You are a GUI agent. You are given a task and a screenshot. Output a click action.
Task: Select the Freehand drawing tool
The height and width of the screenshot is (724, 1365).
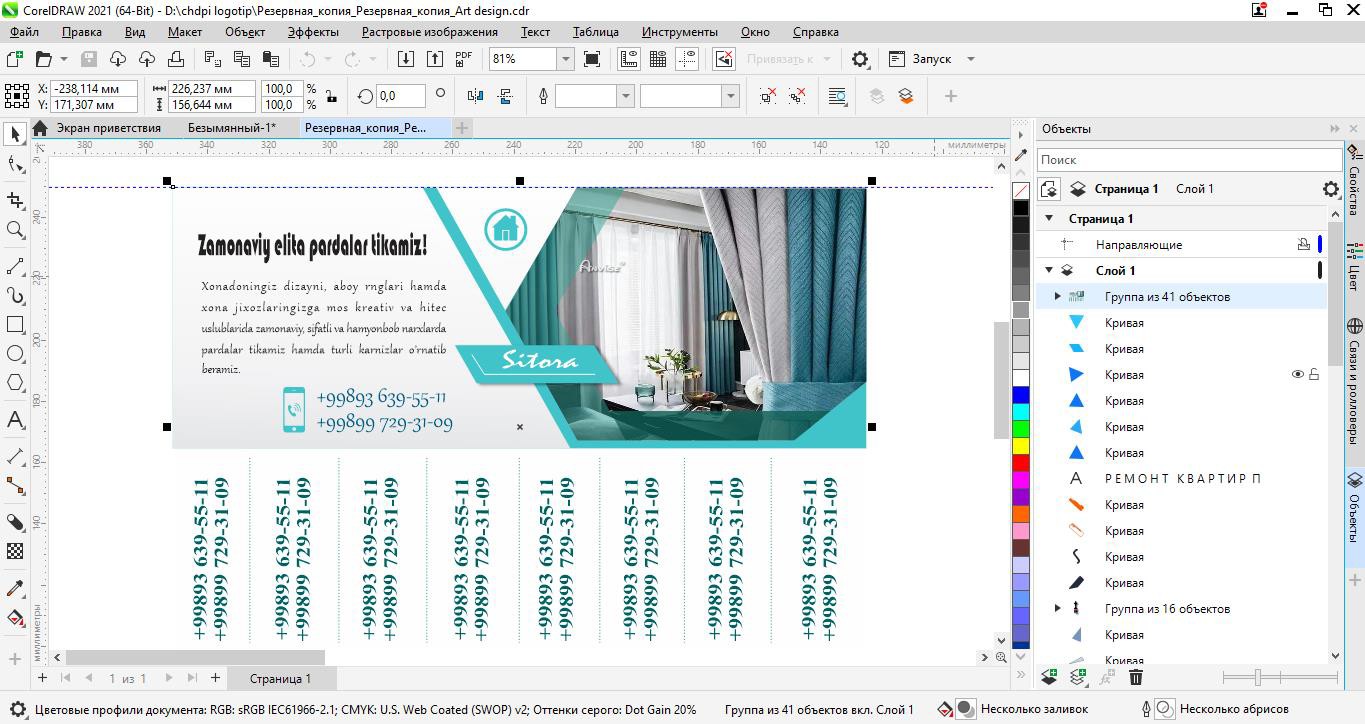[15, 266]
